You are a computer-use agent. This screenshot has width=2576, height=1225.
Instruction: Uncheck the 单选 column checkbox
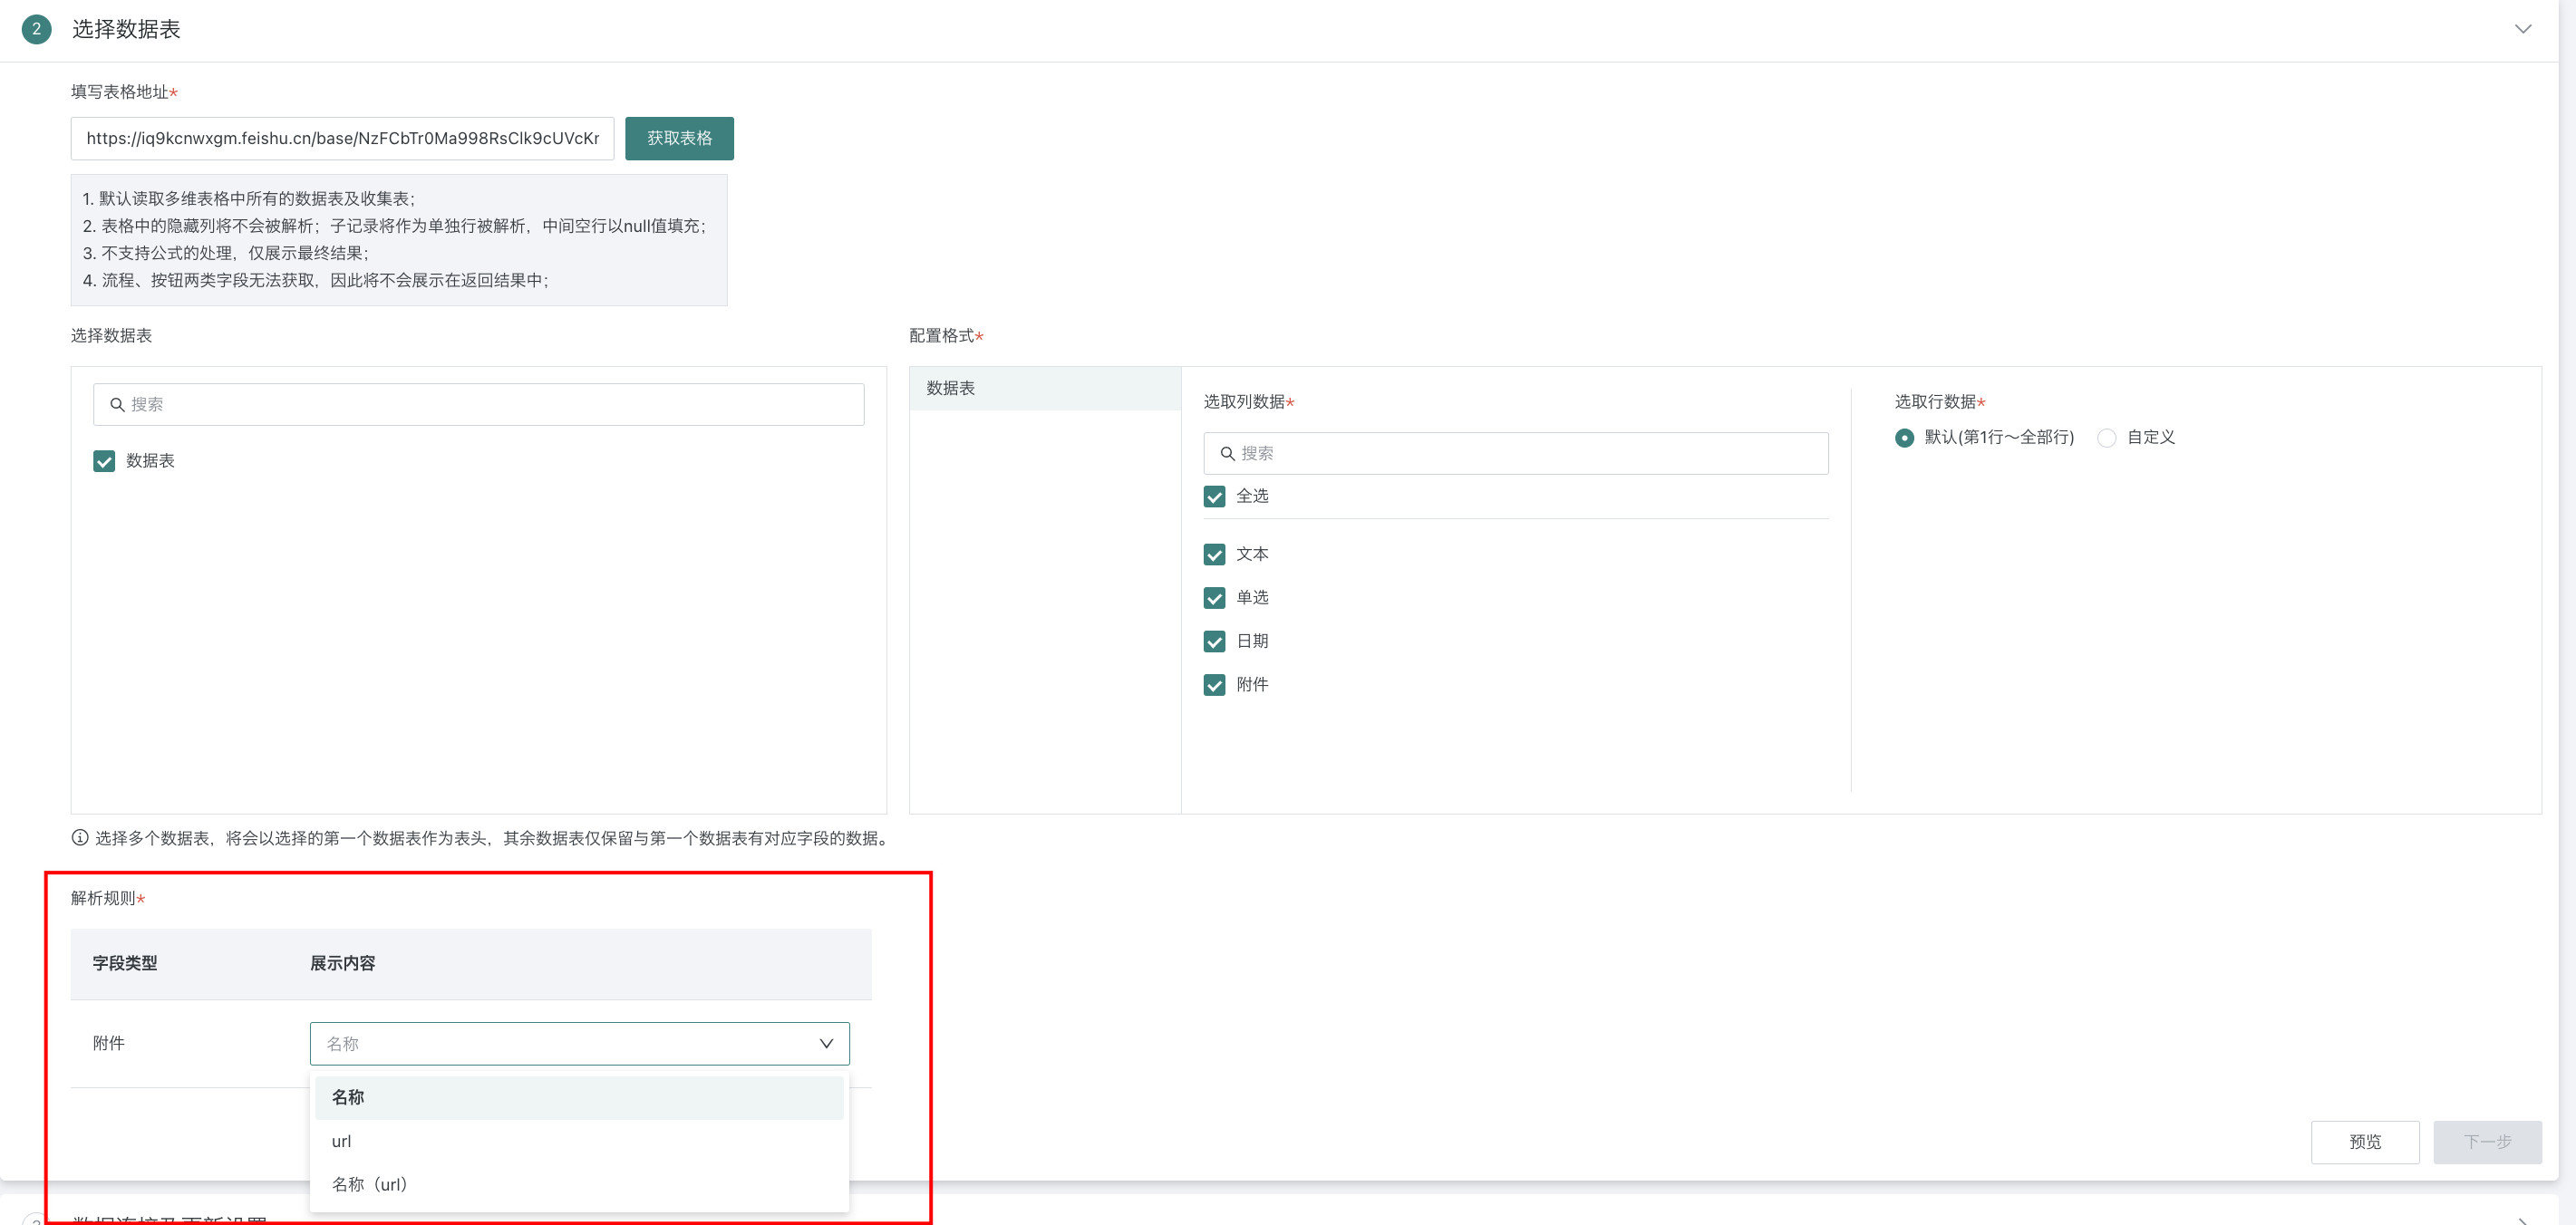[x=1214, y=598]
